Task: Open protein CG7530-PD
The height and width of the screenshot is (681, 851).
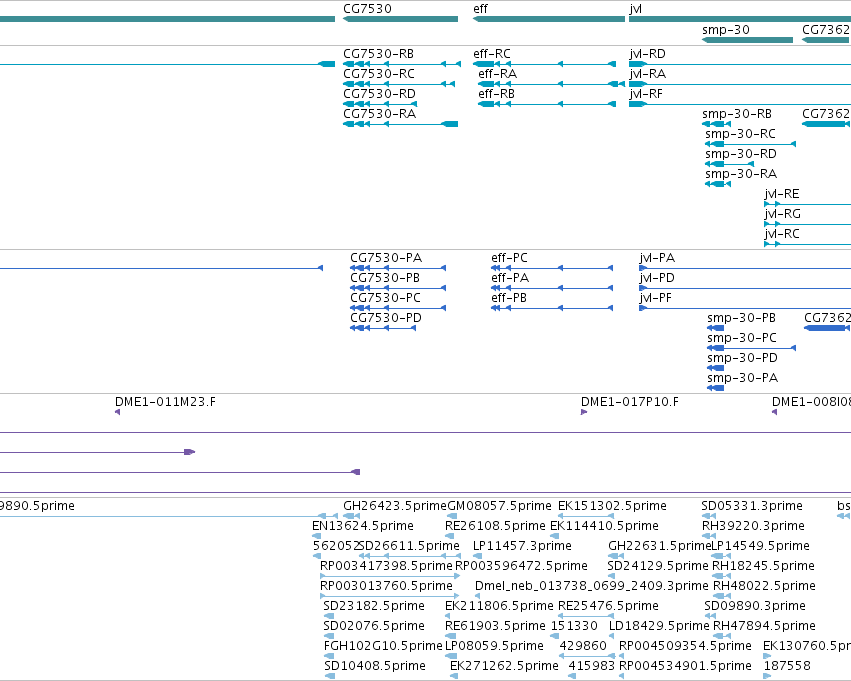Action: click(386, 318)
